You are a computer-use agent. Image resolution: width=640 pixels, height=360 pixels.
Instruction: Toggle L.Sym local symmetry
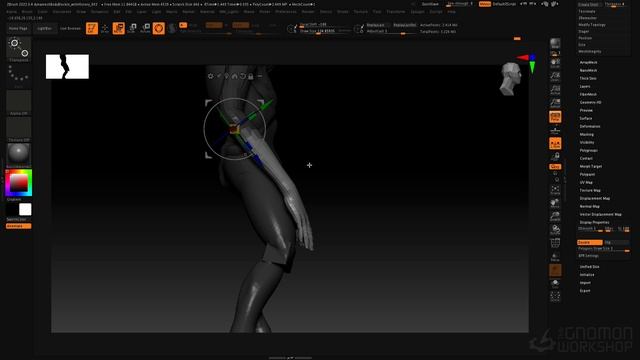click(x=555, y=143)
